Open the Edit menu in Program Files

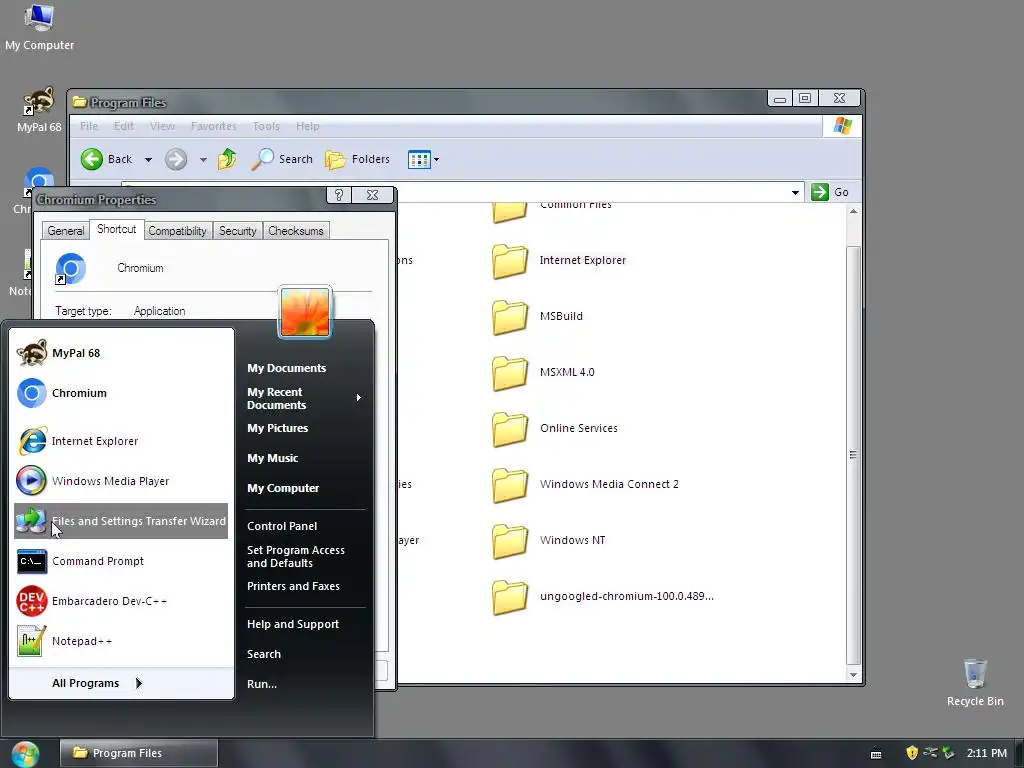click(123, 126)
